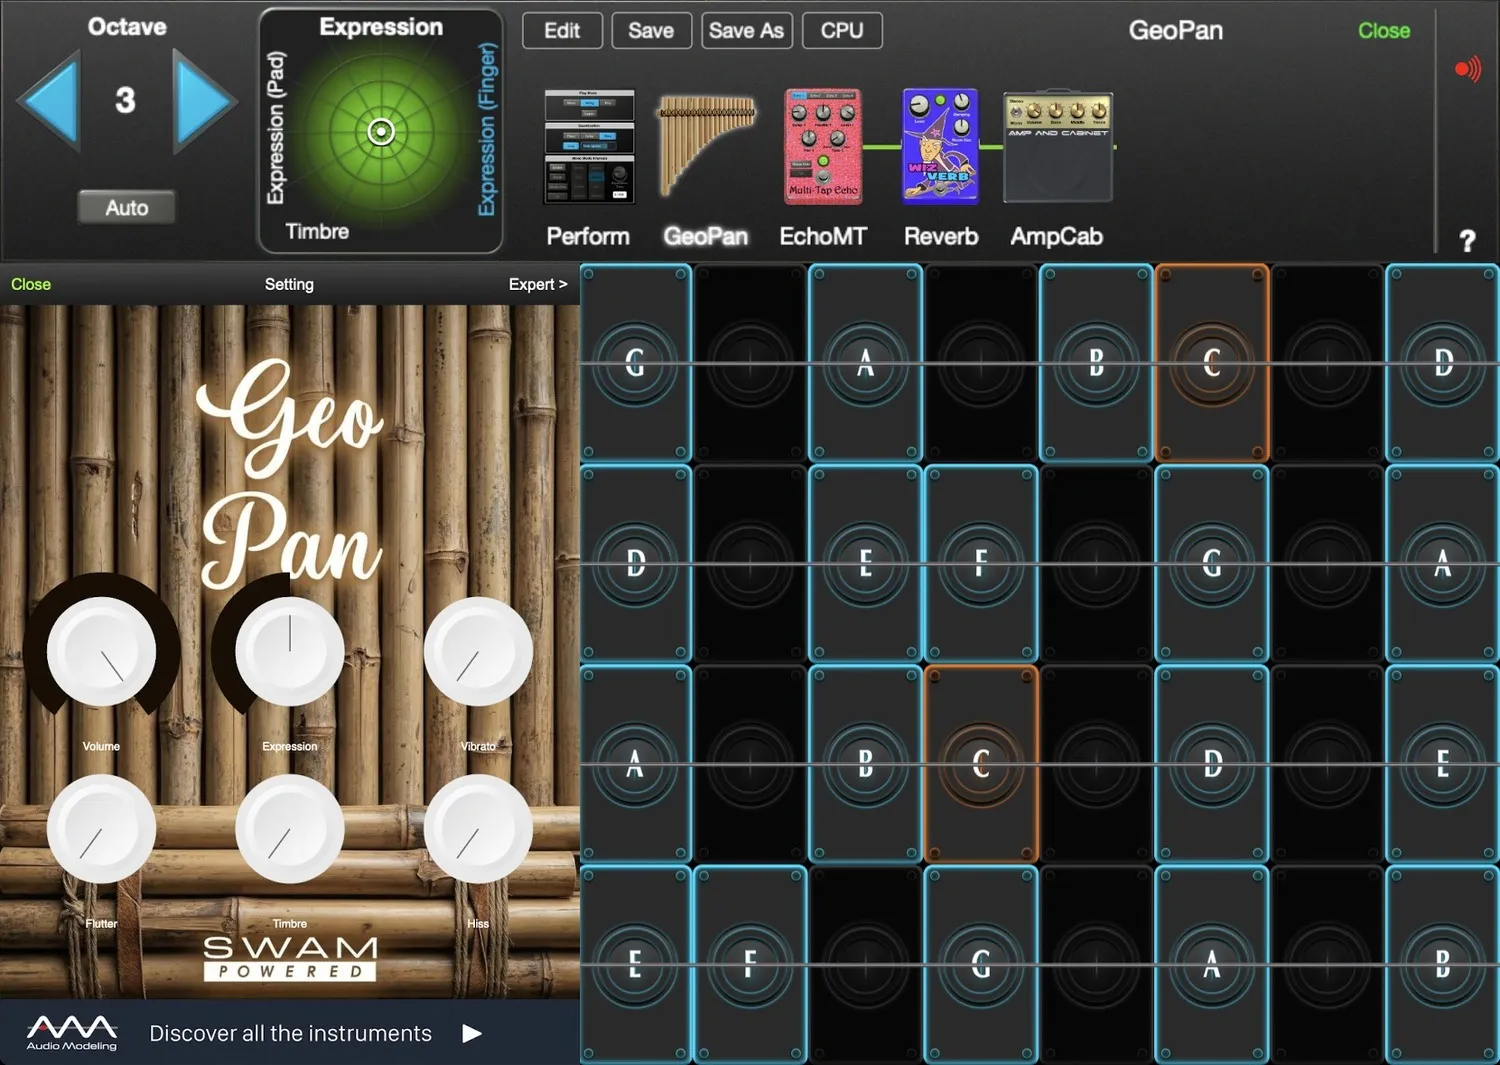
Task: Click the Discover all the instruments link
Action: coord(291,1033)
